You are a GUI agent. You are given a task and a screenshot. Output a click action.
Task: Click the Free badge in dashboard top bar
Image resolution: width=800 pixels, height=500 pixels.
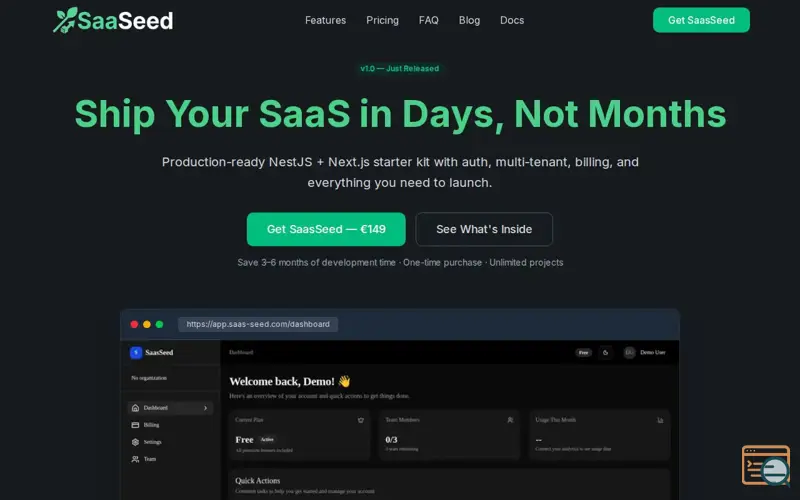click(x=584, y=353)
